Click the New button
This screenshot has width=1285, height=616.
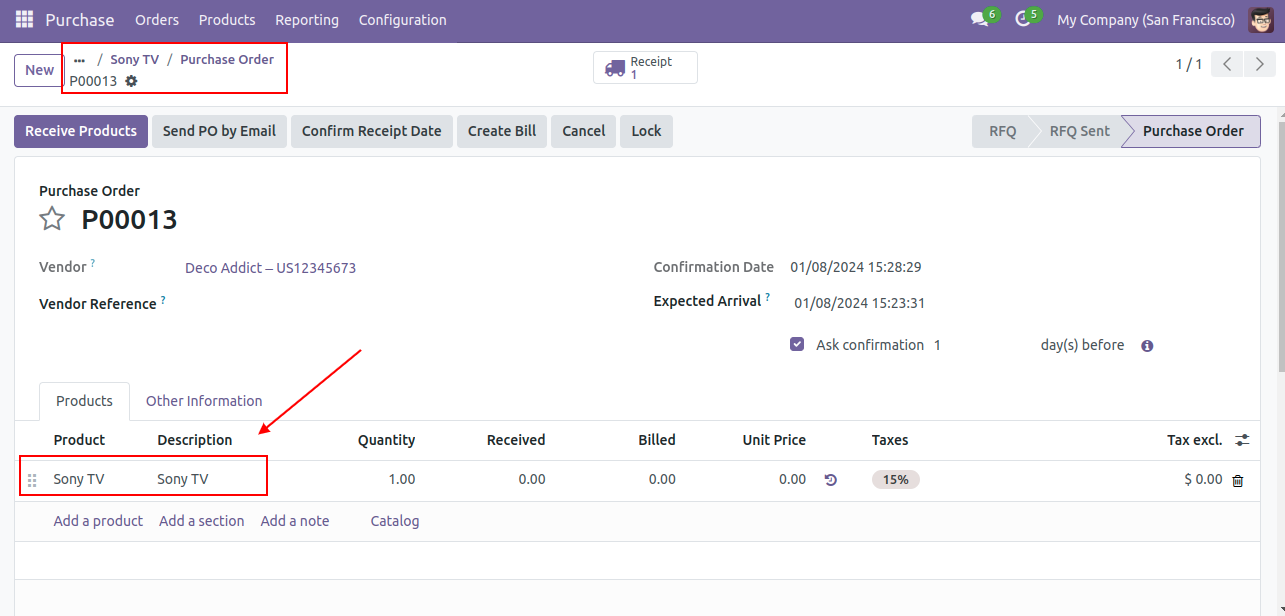click(40, 70)
